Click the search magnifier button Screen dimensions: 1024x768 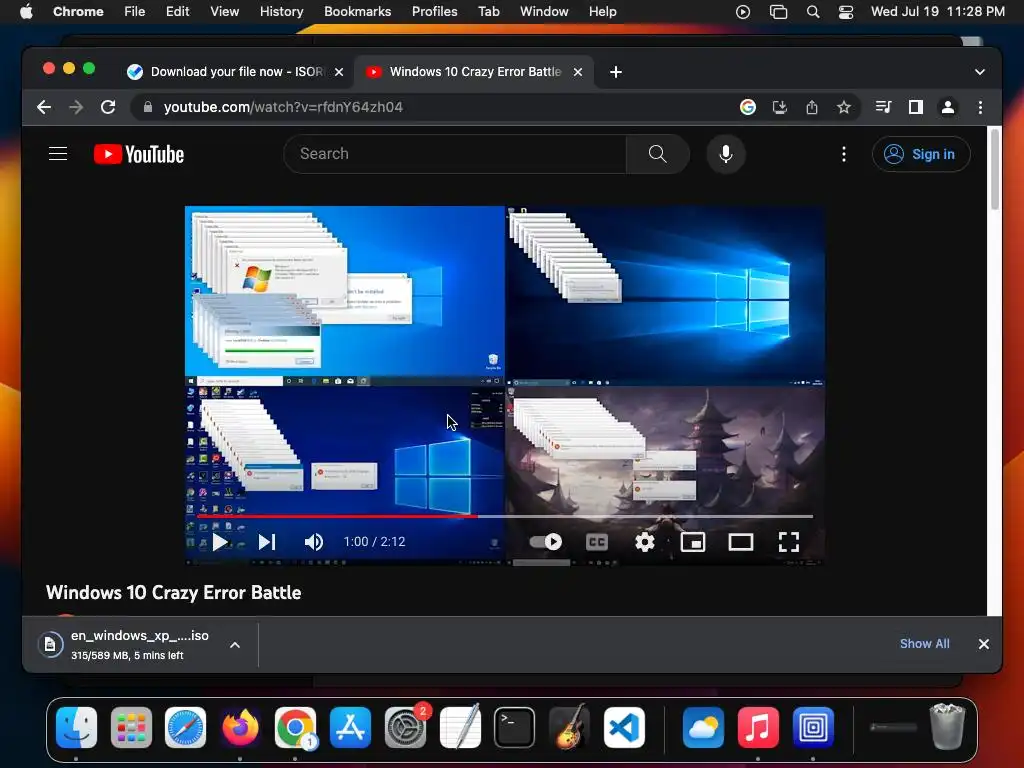(658, 154)
